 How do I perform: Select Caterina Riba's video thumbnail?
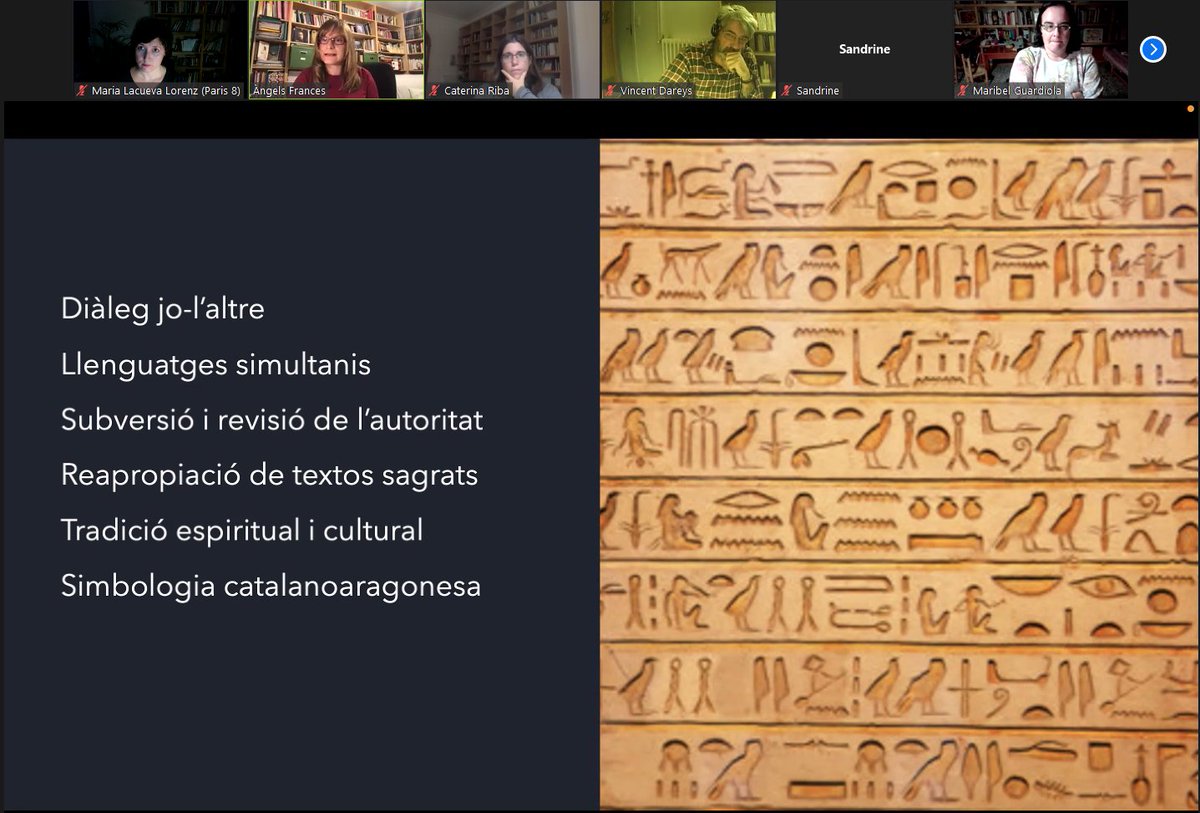pyautogui.click(x=512, y=49)
